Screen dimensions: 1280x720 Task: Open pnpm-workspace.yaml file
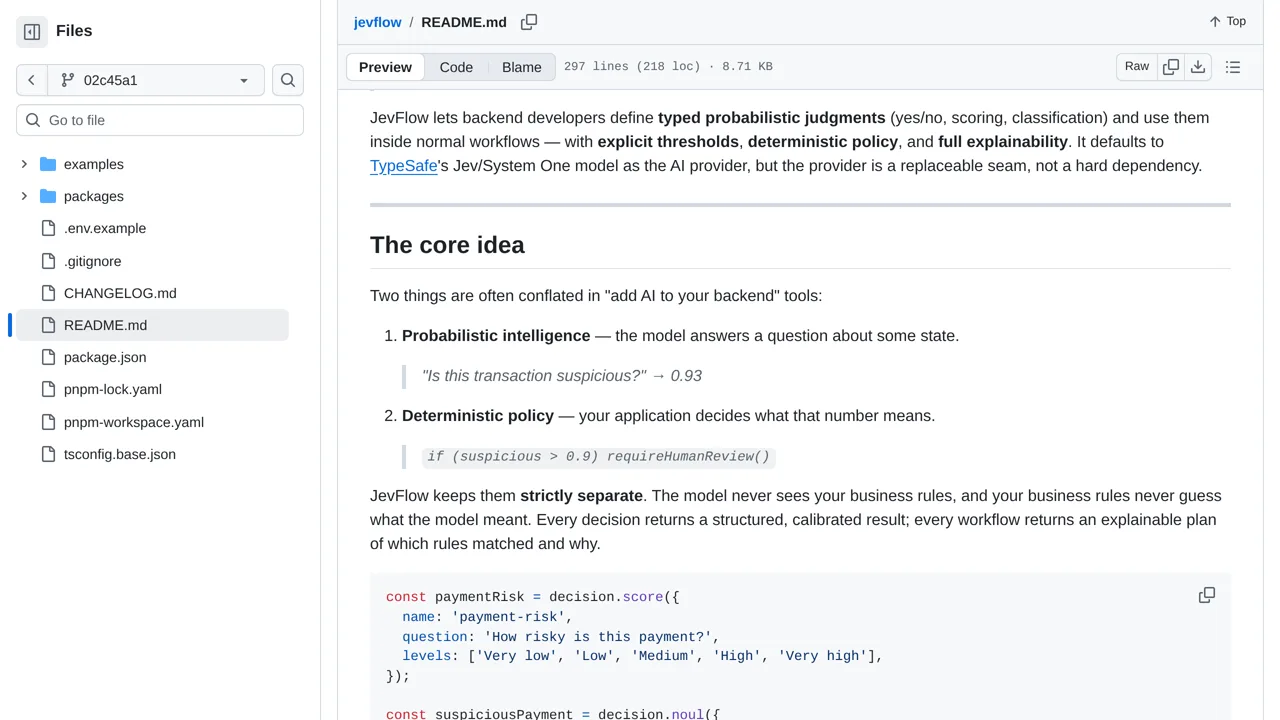coord(134,422)
